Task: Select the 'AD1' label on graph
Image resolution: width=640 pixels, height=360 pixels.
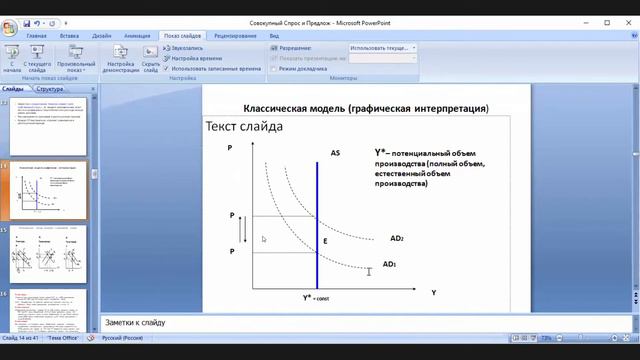Action: click(x=389, y=264)
